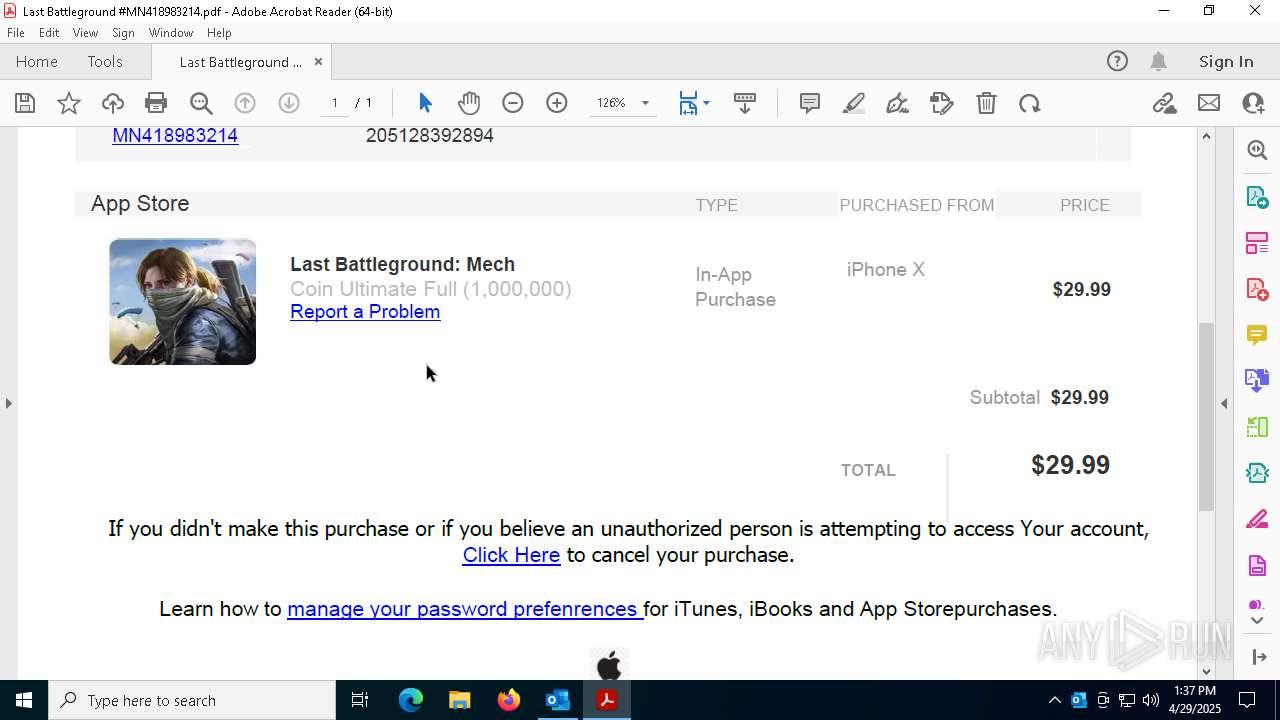This screenshot has width=1280, height=720.
Task: Go to previous page arrow
Action: [x=245, y=103]
